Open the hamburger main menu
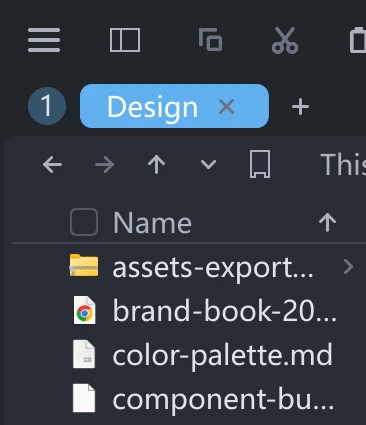 click(x=44, y=40)
